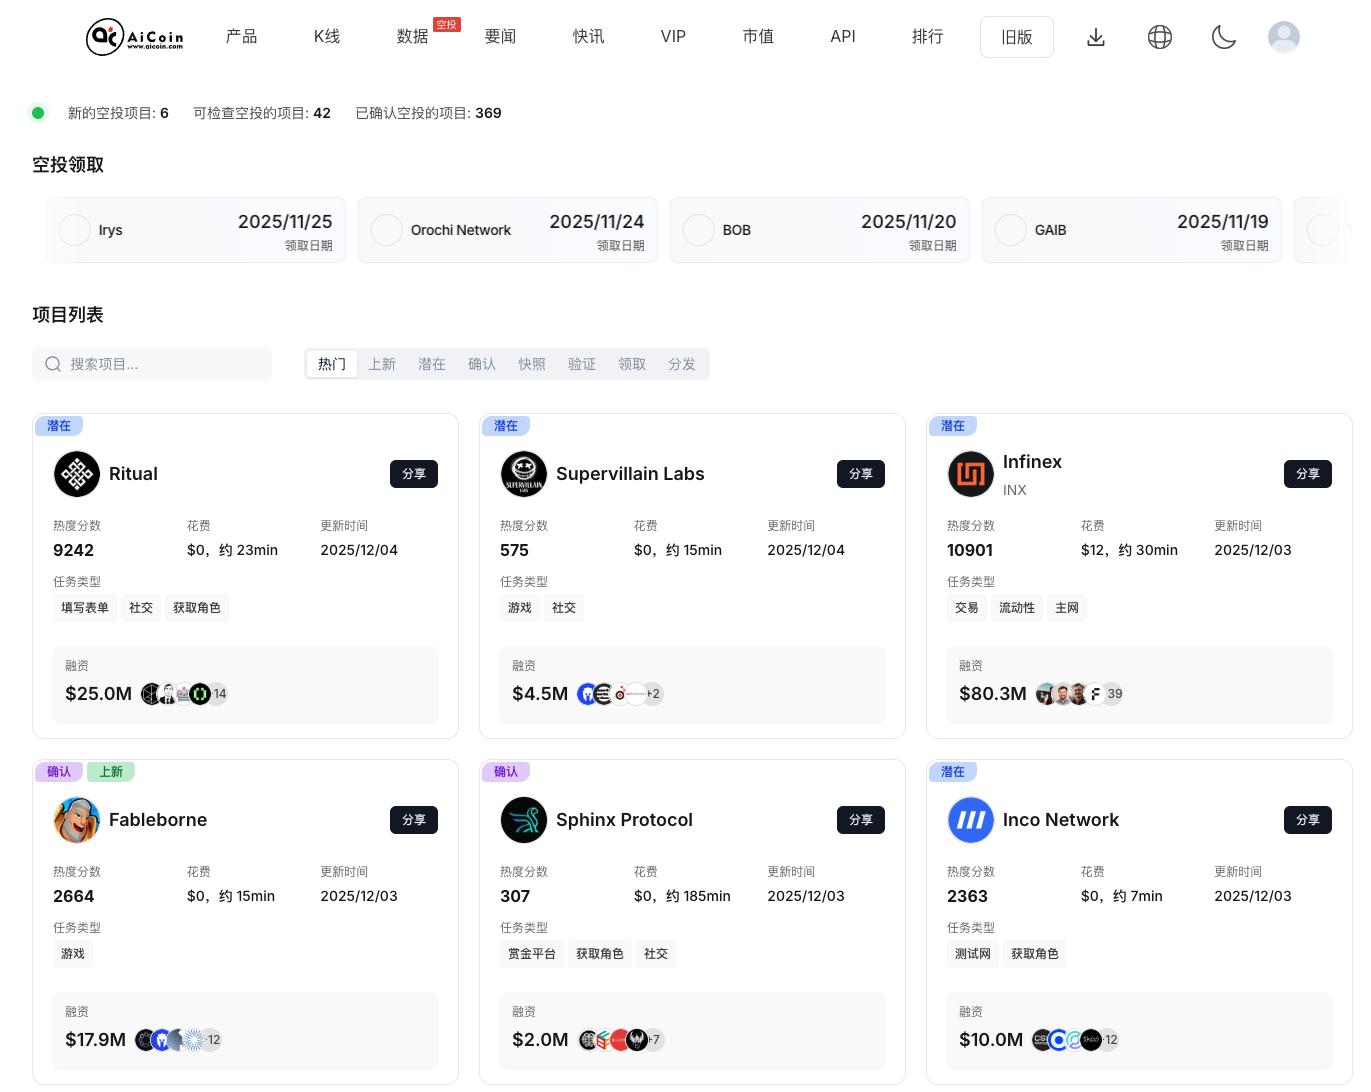This screenshot has width=1371, height=1092.
Task: Click the AiCoin logo
Action: (x=135, y=37)
